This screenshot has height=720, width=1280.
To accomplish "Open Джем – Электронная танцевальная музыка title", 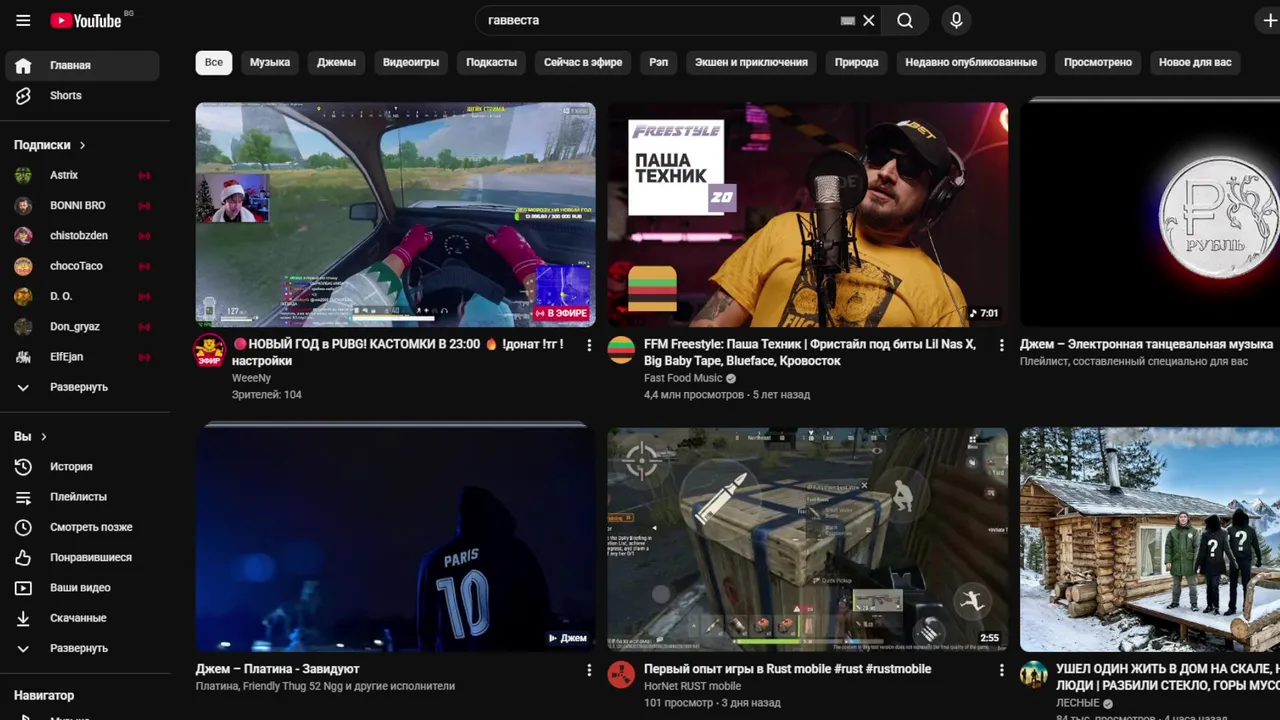I will click(1146, 344).
